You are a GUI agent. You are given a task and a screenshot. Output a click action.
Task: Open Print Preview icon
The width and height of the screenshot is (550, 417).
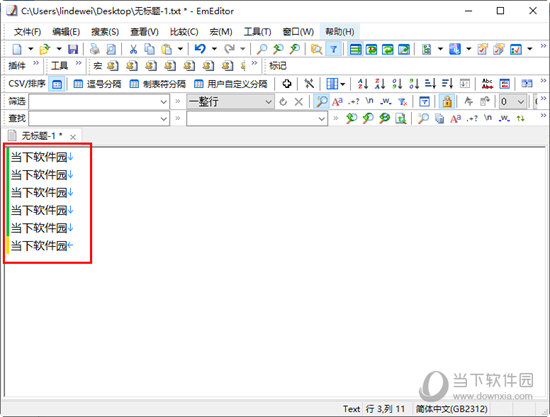111,49
